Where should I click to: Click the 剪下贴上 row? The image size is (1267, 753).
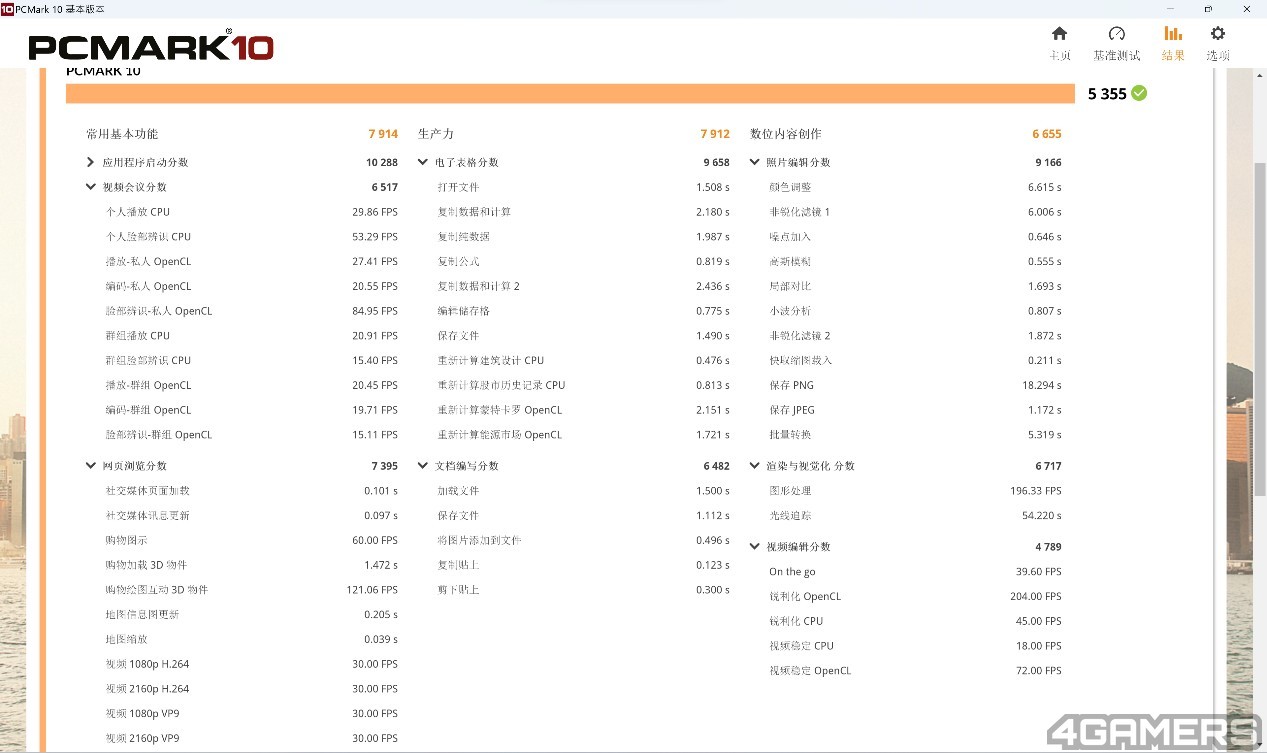click(x=584, y=590)
